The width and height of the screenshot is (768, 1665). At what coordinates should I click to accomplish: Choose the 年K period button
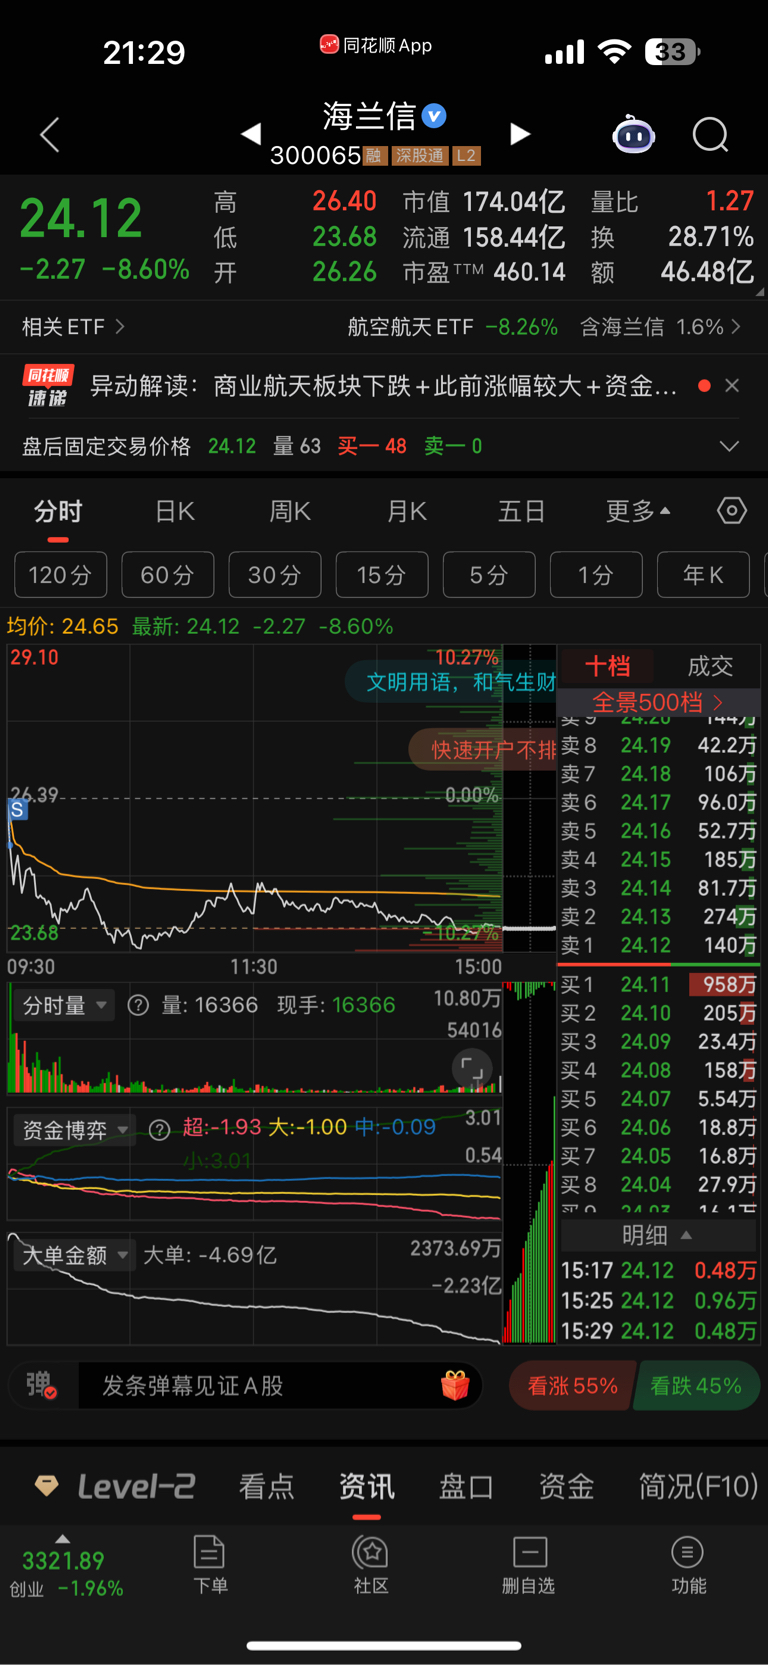(703, 575)
